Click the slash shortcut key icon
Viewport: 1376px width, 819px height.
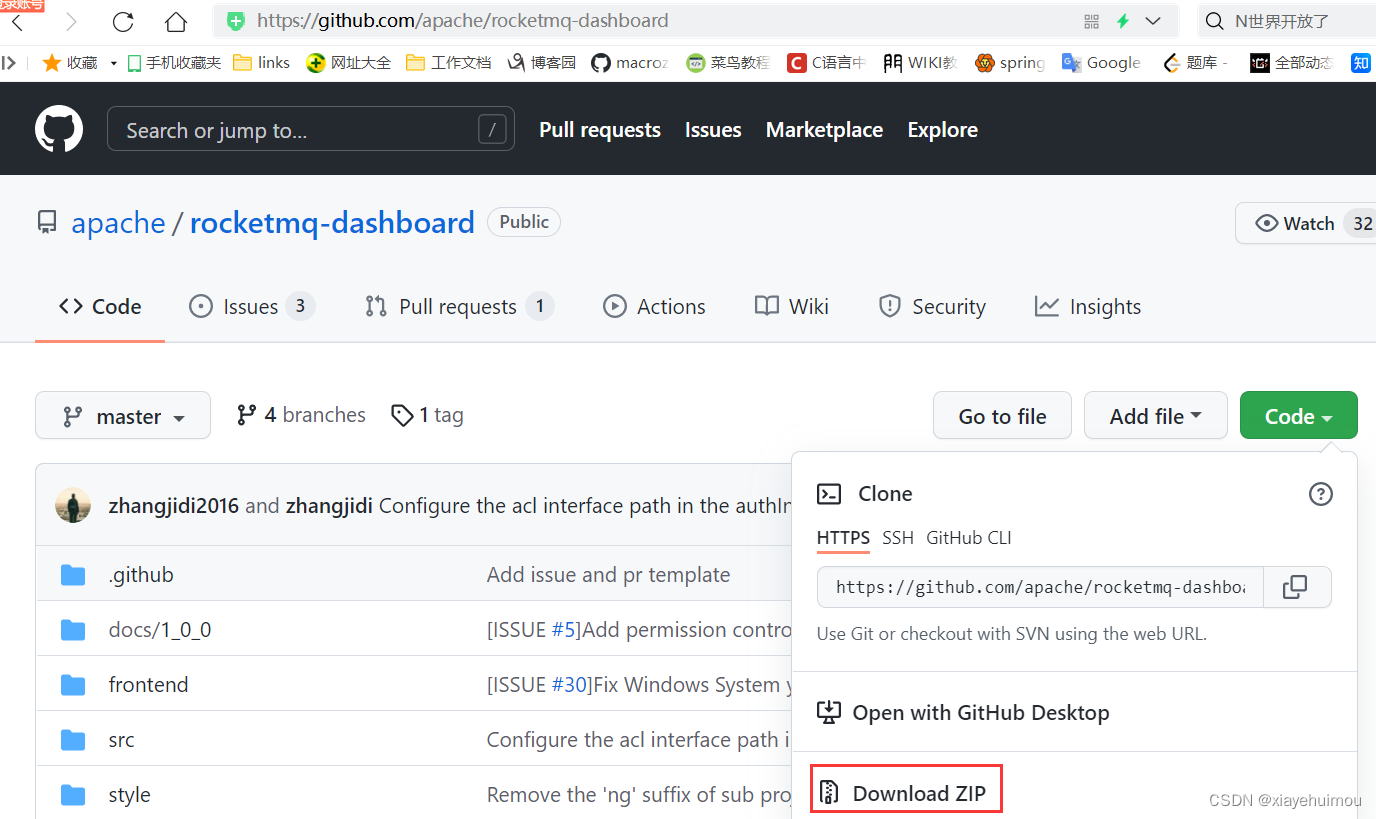coord(491,129)
